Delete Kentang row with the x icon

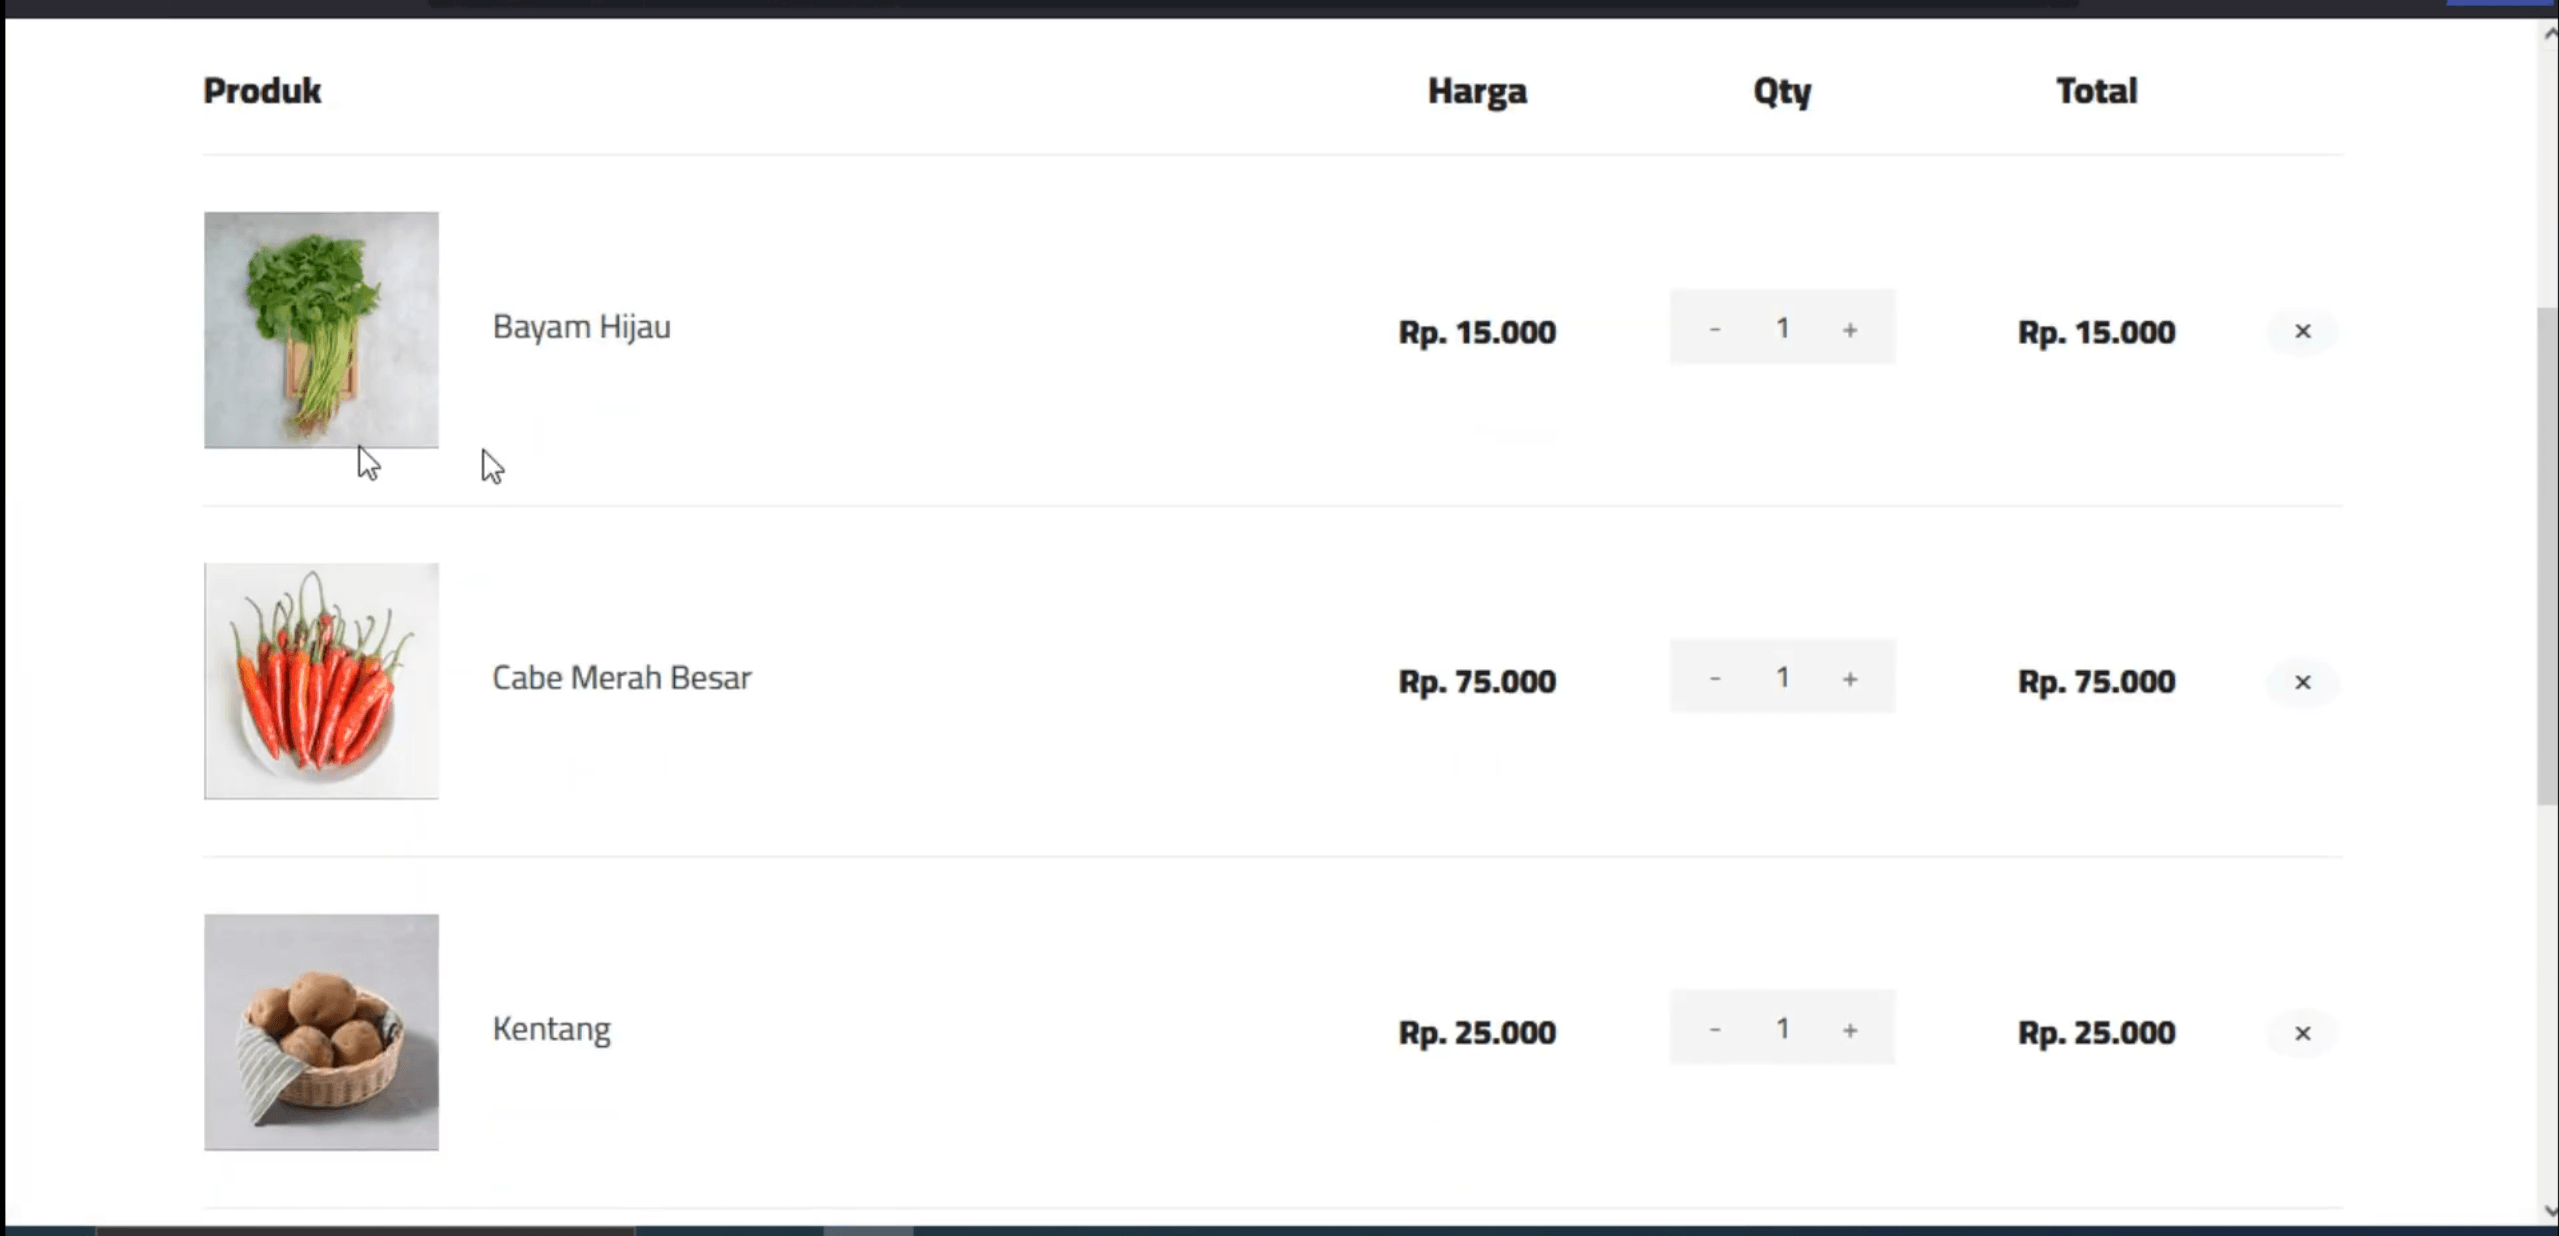(2302, 1033)
